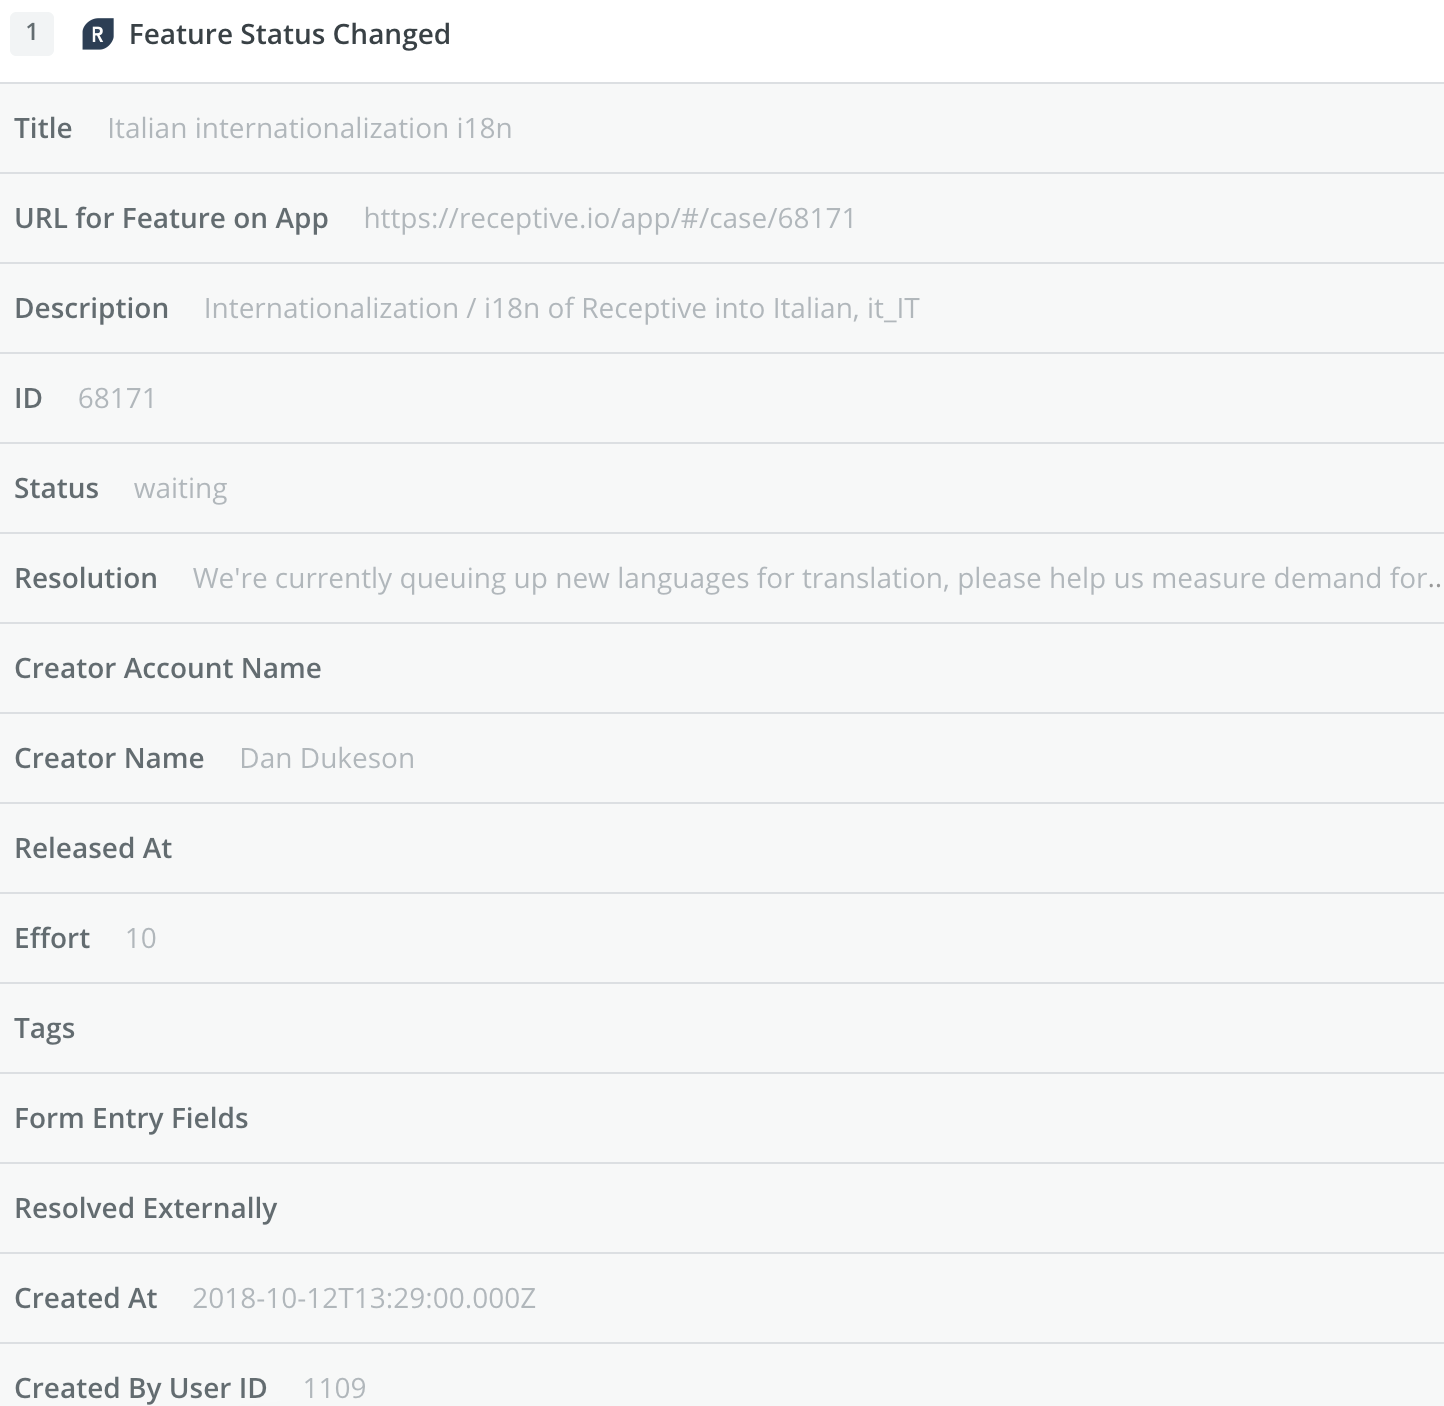Click the Status value waiting
This screenshot has height=1406, width=1444.
[181, 488]
